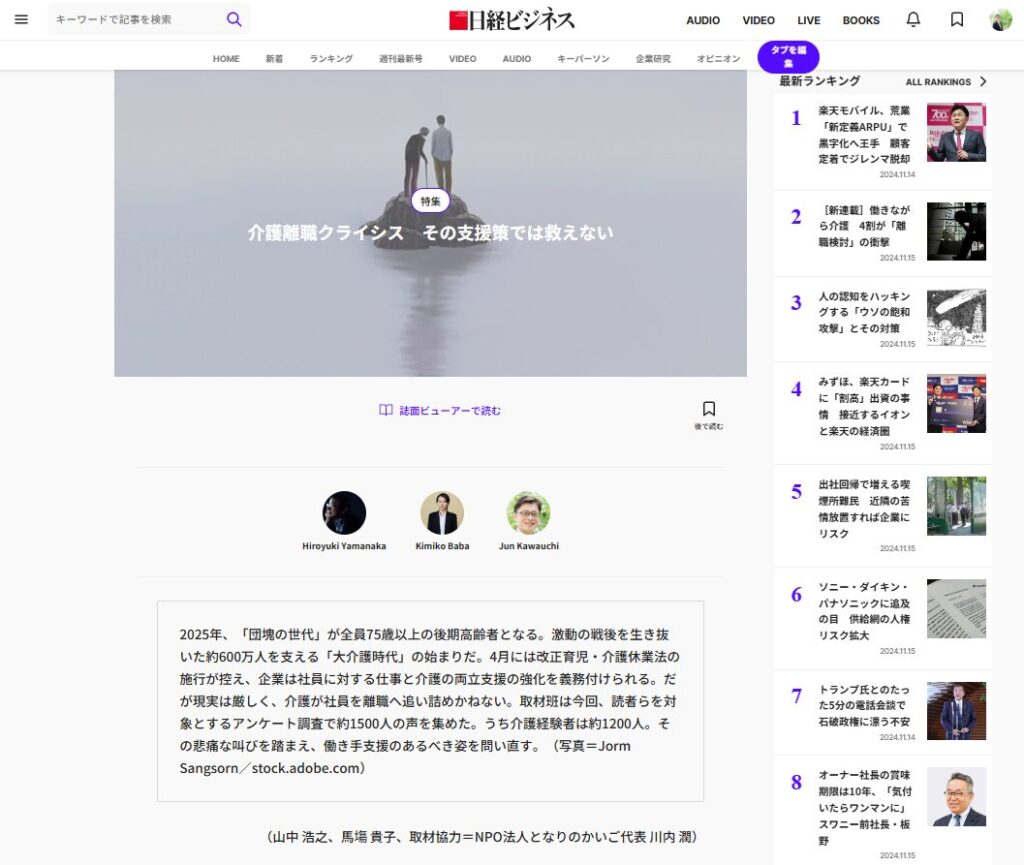This screenshot has width=1024, height=865.
Task: Click the header bookmark icon
Action: pyautogui.click(x=957, y=20)
